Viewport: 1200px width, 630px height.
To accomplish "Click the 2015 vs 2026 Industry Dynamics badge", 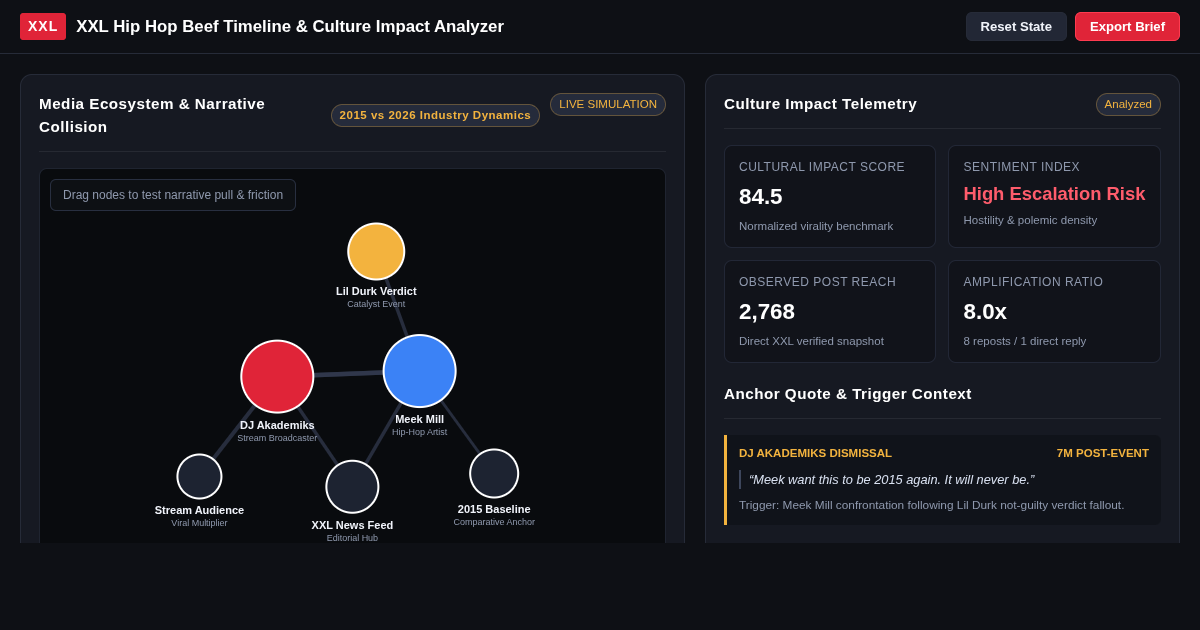I will pos(435,115).
